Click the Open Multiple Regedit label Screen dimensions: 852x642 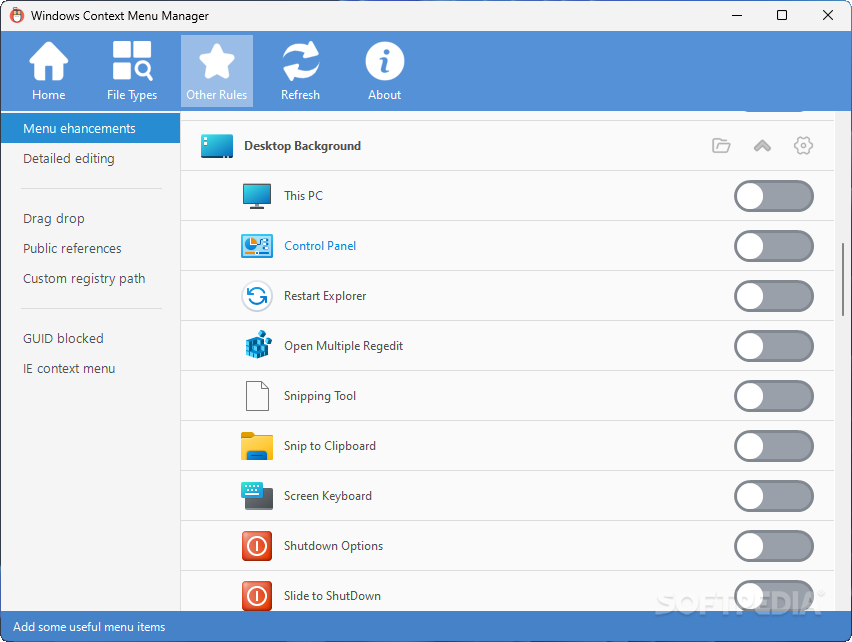coord(343,346)
